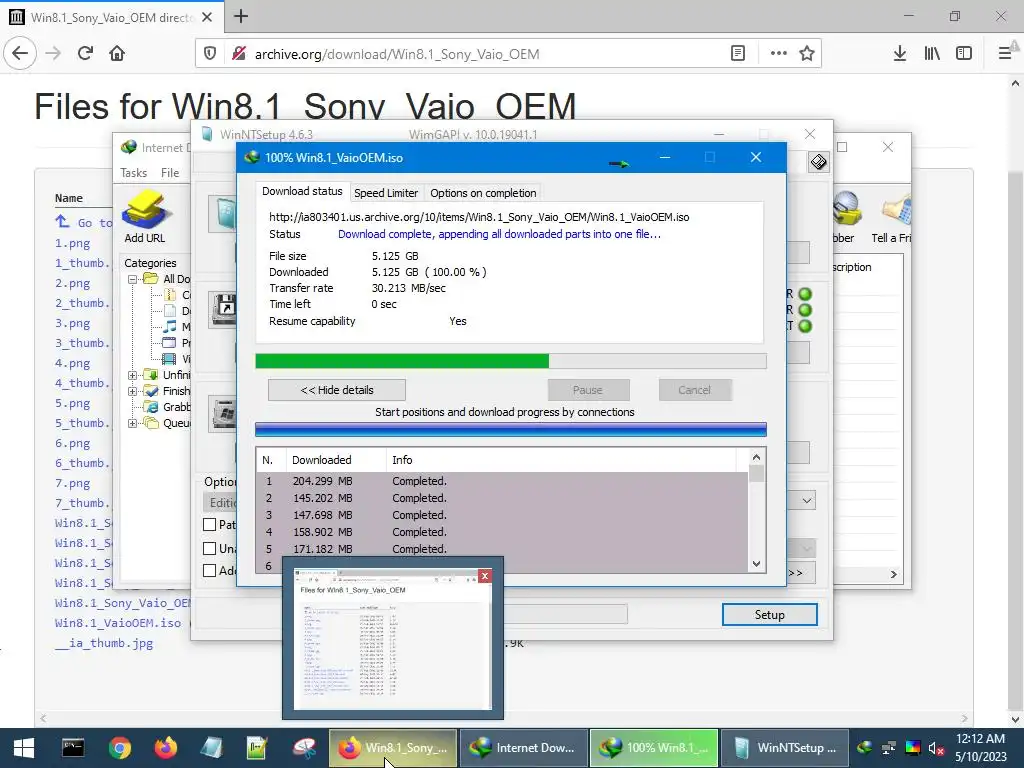Check the 'Pat' checkbox in WinNTSetup options
The height and width of the screenshot is (768, 1024).
tap(210, 524)
